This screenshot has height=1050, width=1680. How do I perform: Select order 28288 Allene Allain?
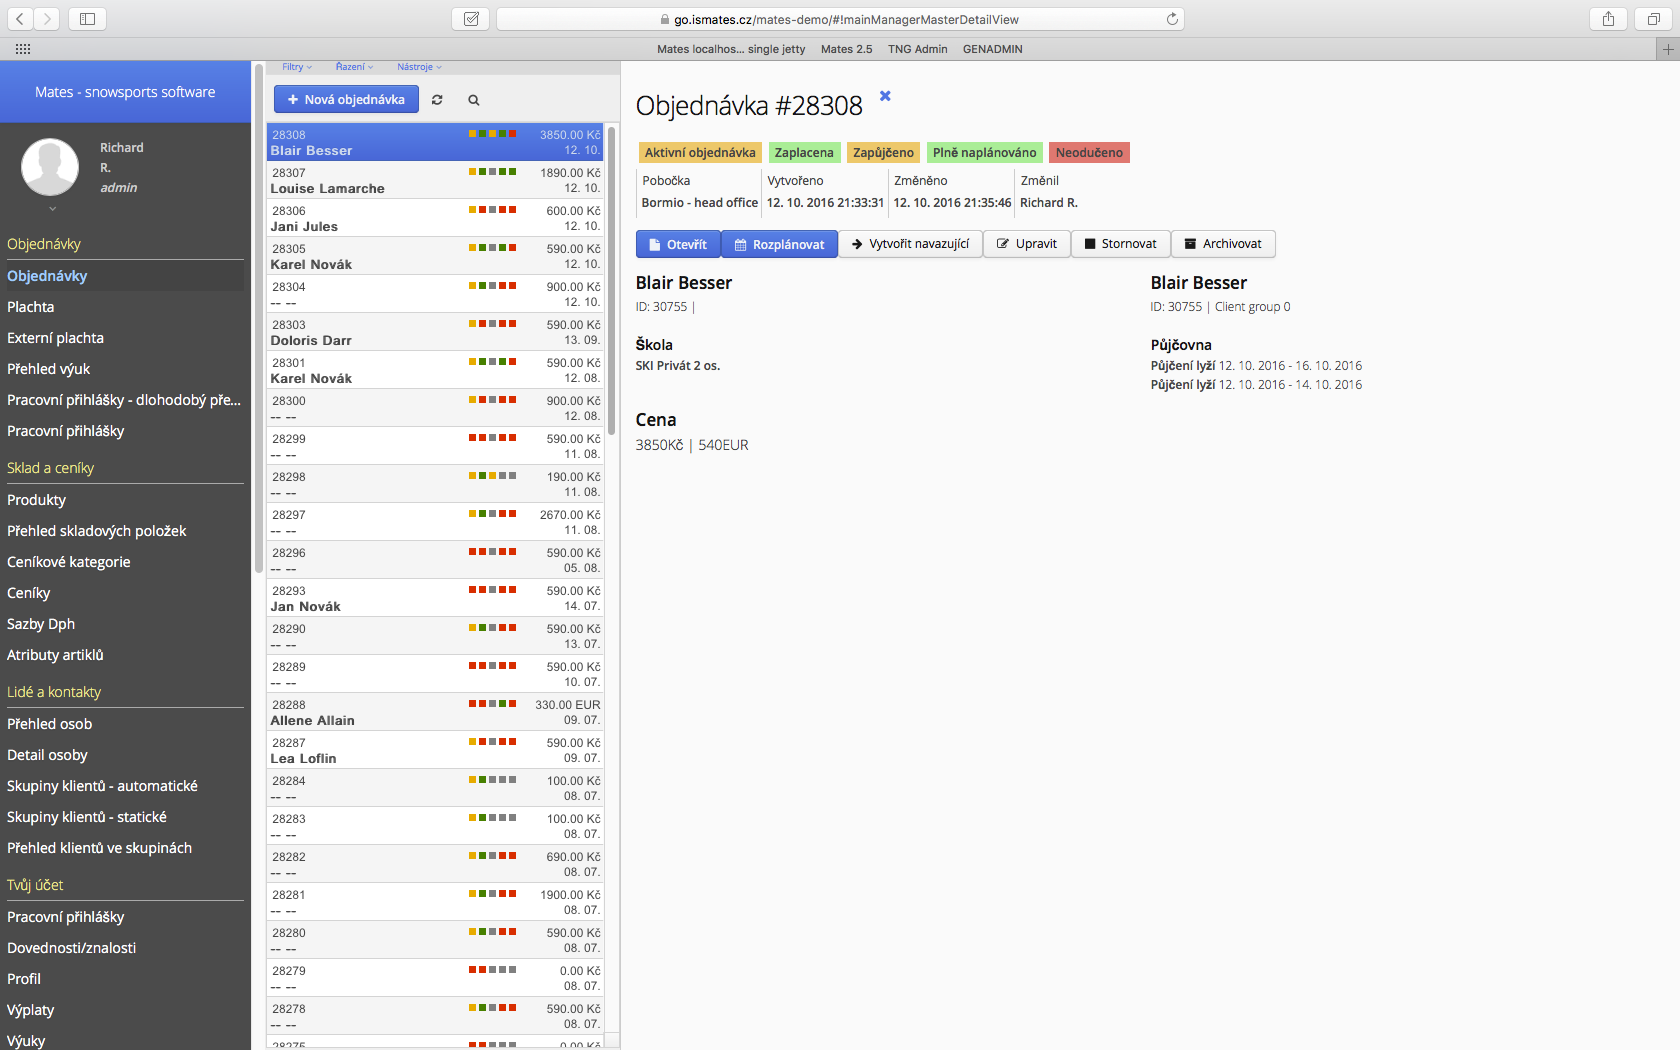point(435,712)
